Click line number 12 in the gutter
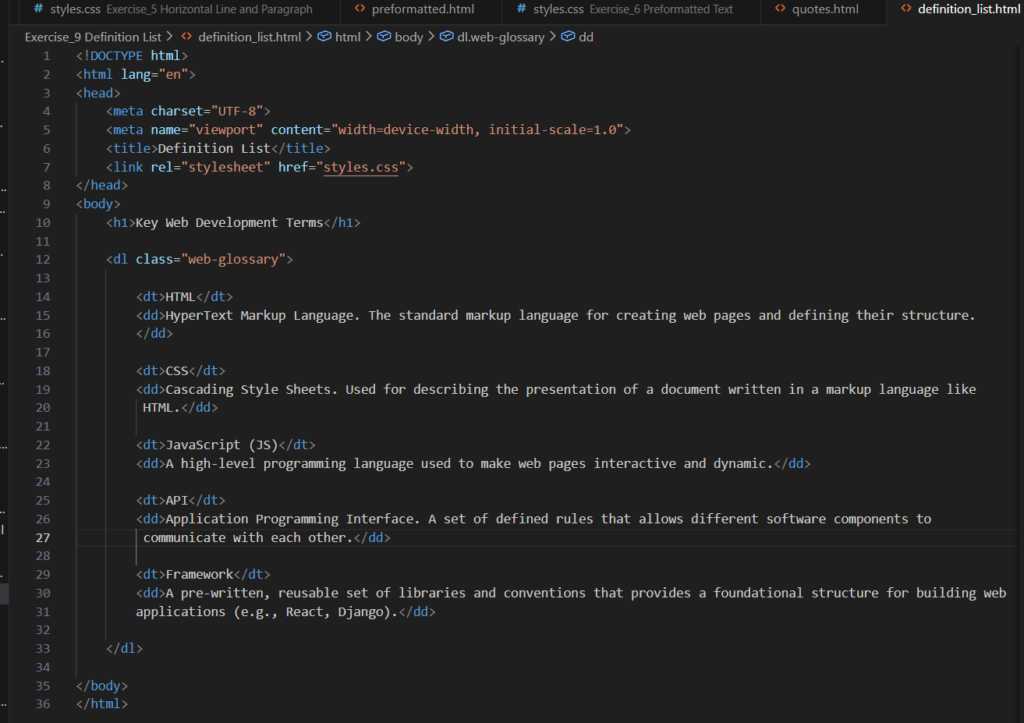 pos(43,259)
